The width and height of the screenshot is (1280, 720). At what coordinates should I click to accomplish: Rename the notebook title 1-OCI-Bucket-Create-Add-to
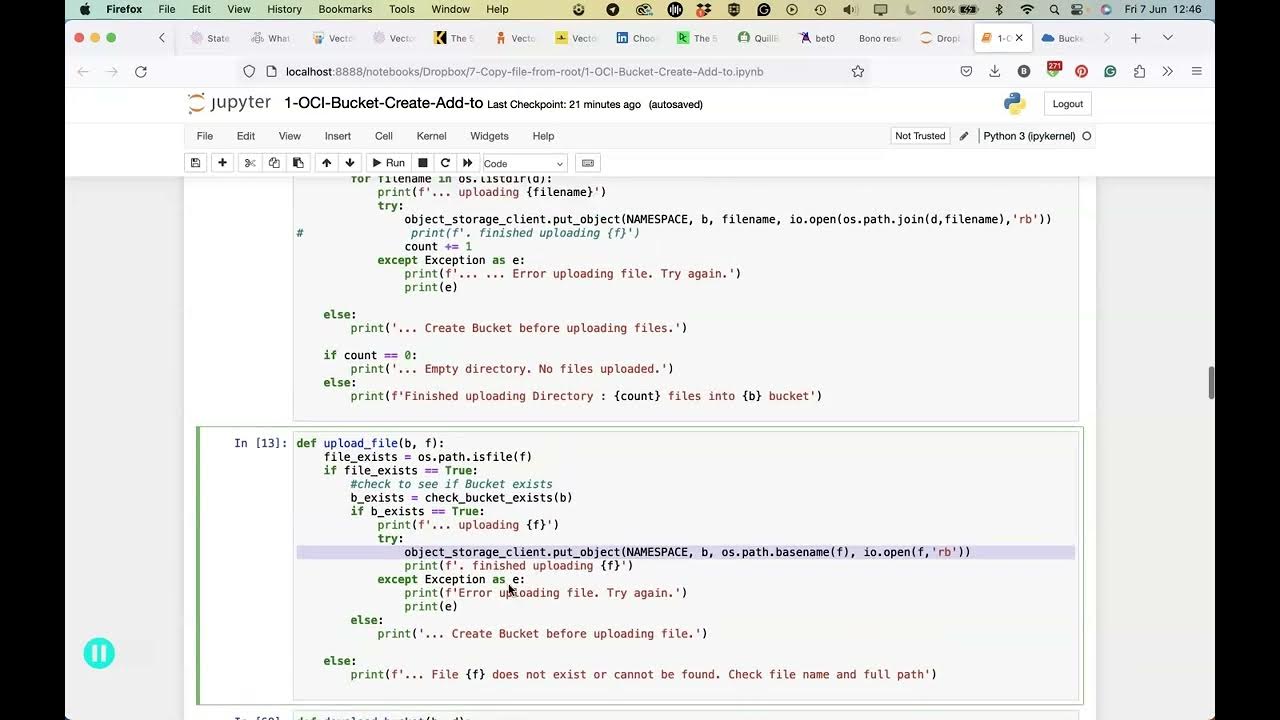tap(384, 103)
